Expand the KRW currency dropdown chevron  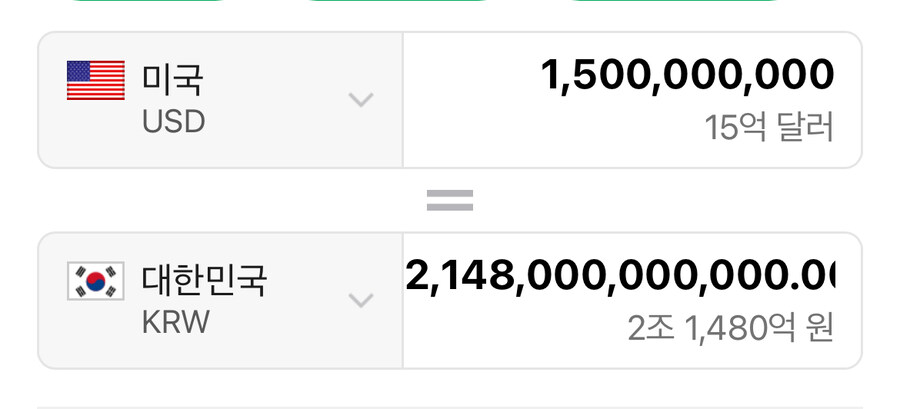pyautogui.click(x=360, y=300)
